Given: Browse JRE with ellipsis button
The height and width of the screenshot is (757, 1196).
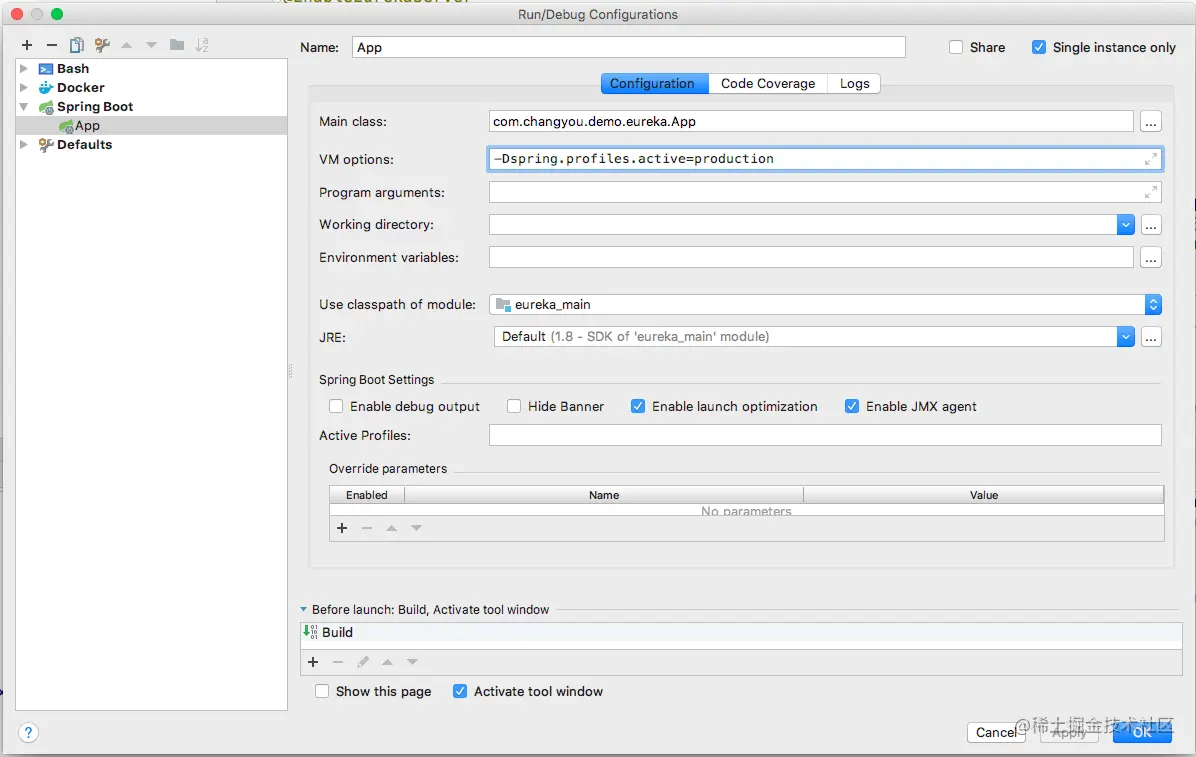Looking at the screenshot, I should pos(1151,337).
